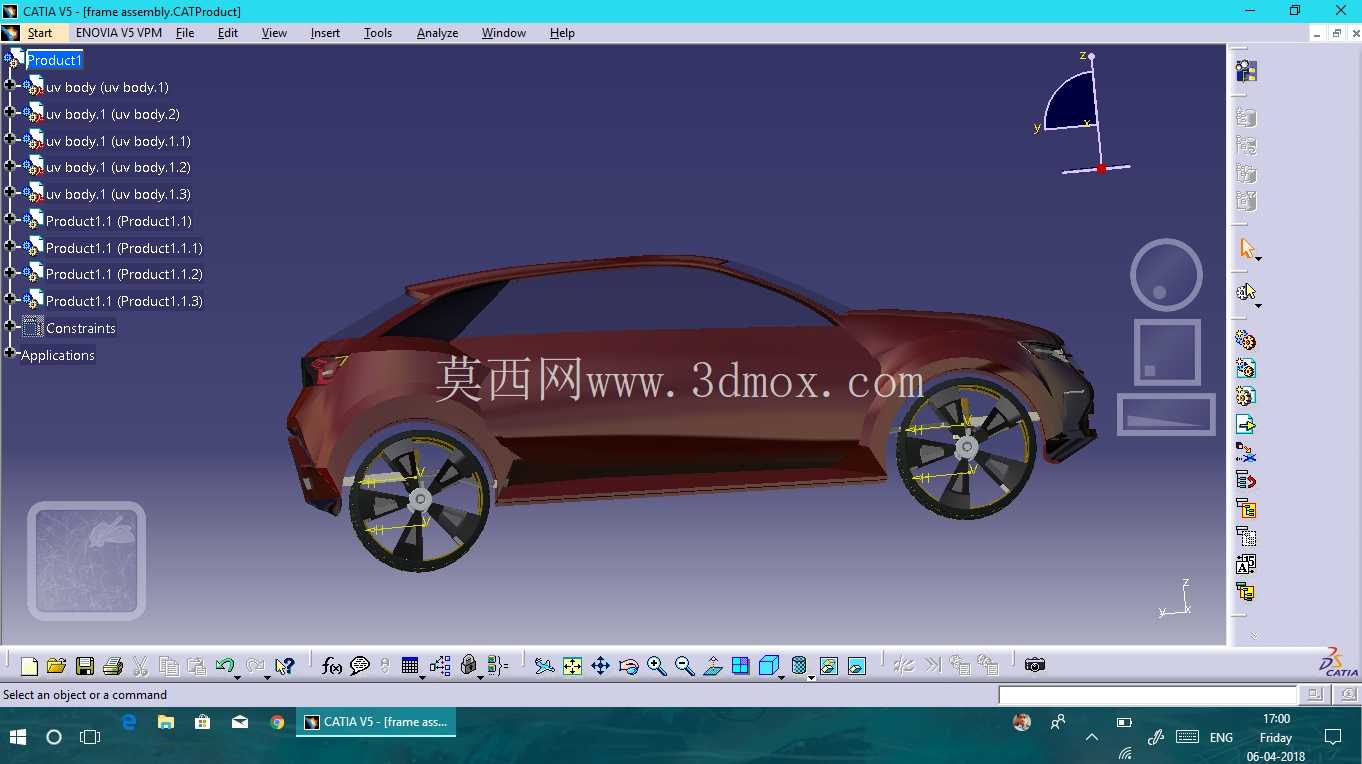Click the compass manipulation handle red point
This screenshot has width=1362, height=764.
click(1101, 169)
